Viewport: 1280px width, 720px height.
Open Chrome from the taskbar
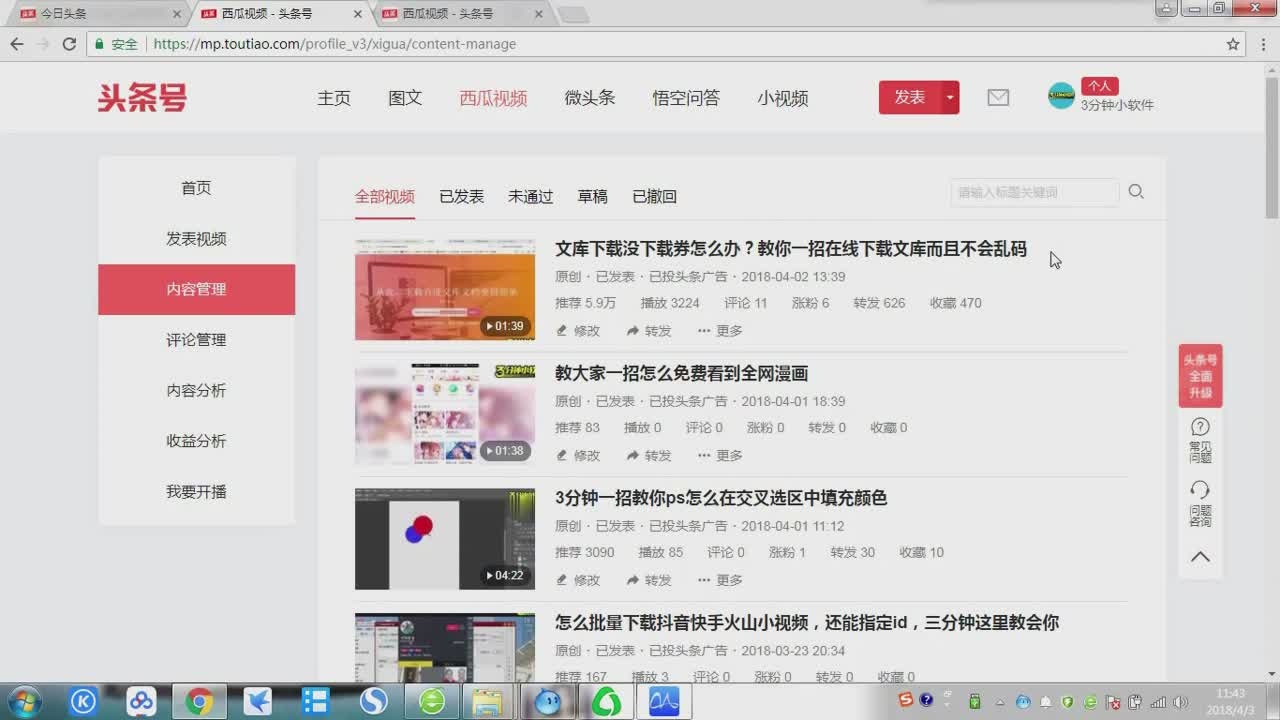tap(199, 702)
